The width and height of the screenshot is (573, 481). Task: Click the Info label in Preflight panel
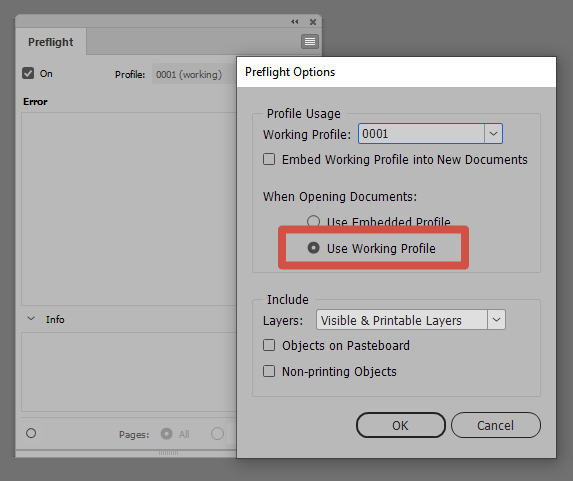pyautogui.click(x=55, y=319)
